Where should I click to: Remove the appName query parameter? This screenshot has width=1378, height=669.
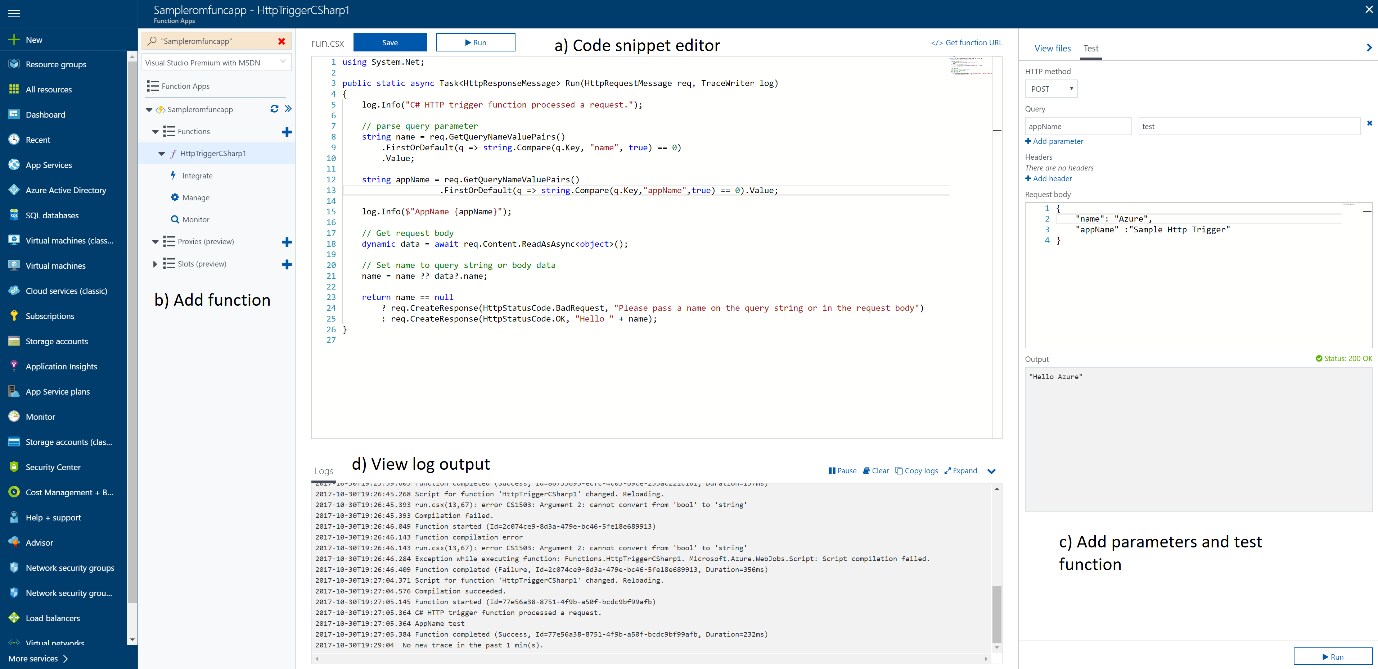[1369, 126]
